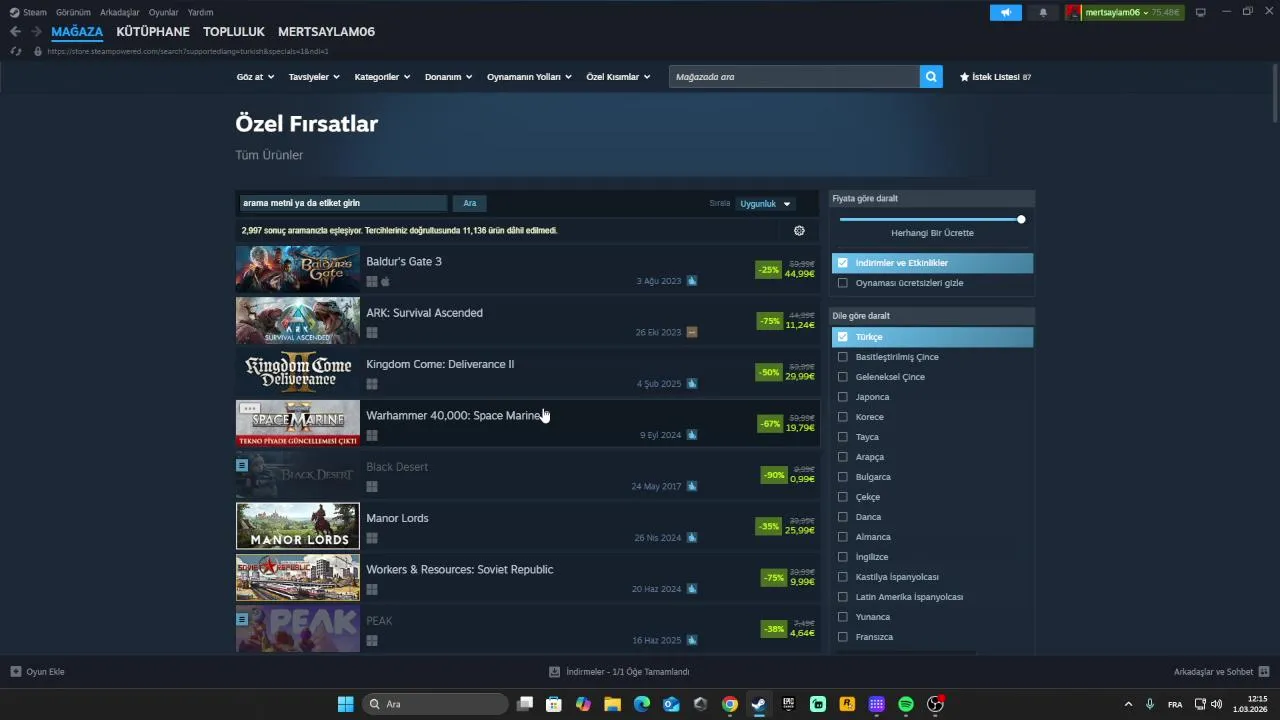1280x720 pixels.
Task: Click the Yardım menu
Action: click(x=200, y=12)
